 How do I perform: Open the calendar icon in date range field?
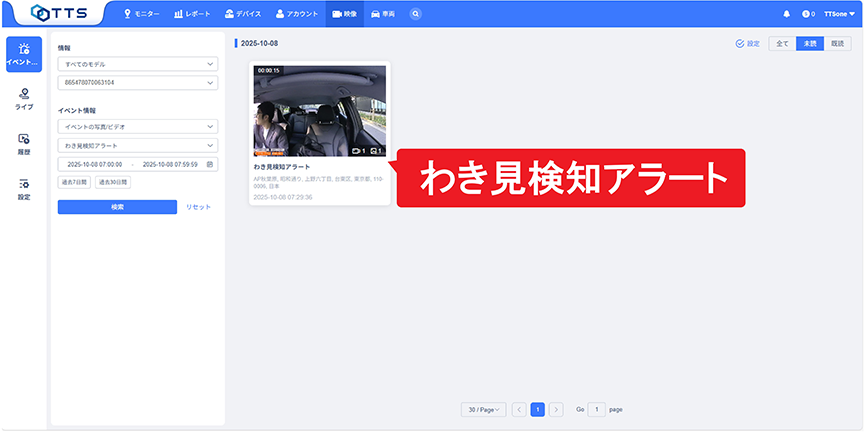tap(210, 164)
